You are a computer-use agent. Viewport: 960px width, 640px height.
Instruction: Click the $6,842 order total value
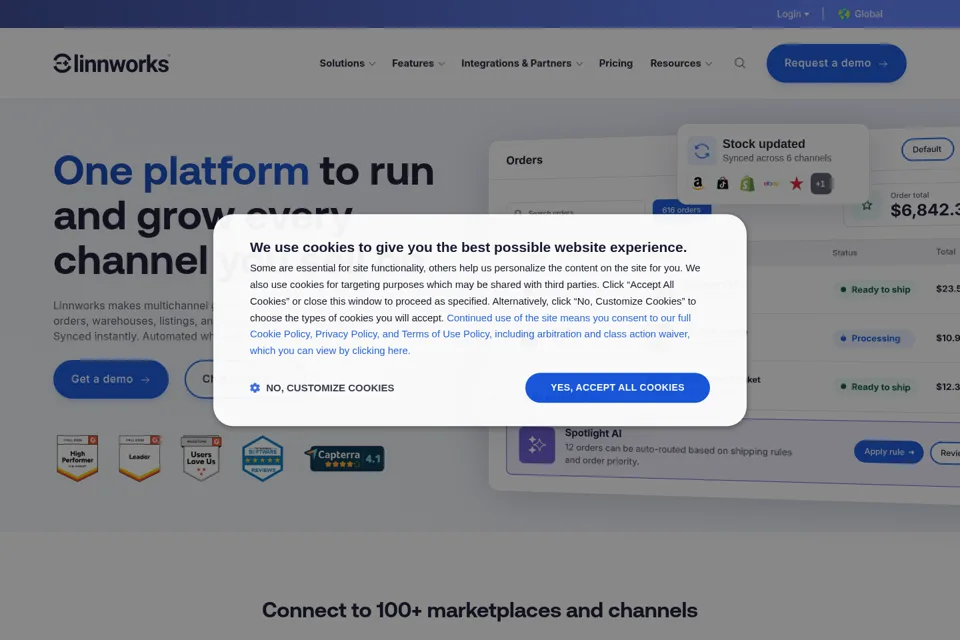925,210
